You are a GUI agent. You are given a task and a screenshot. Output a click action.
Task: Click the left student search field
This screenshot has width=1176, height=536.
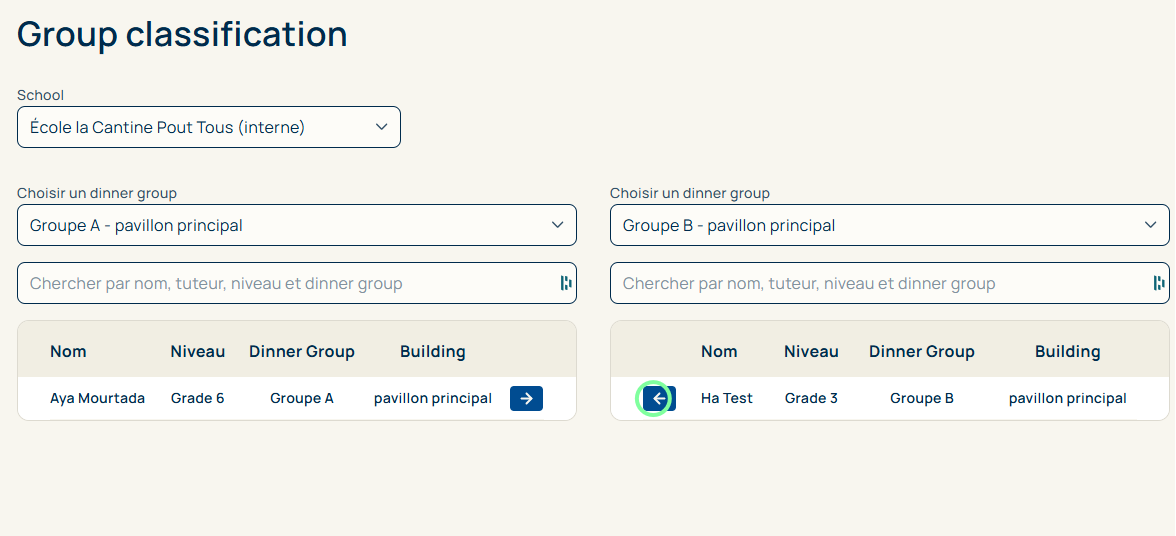(285, 283)
